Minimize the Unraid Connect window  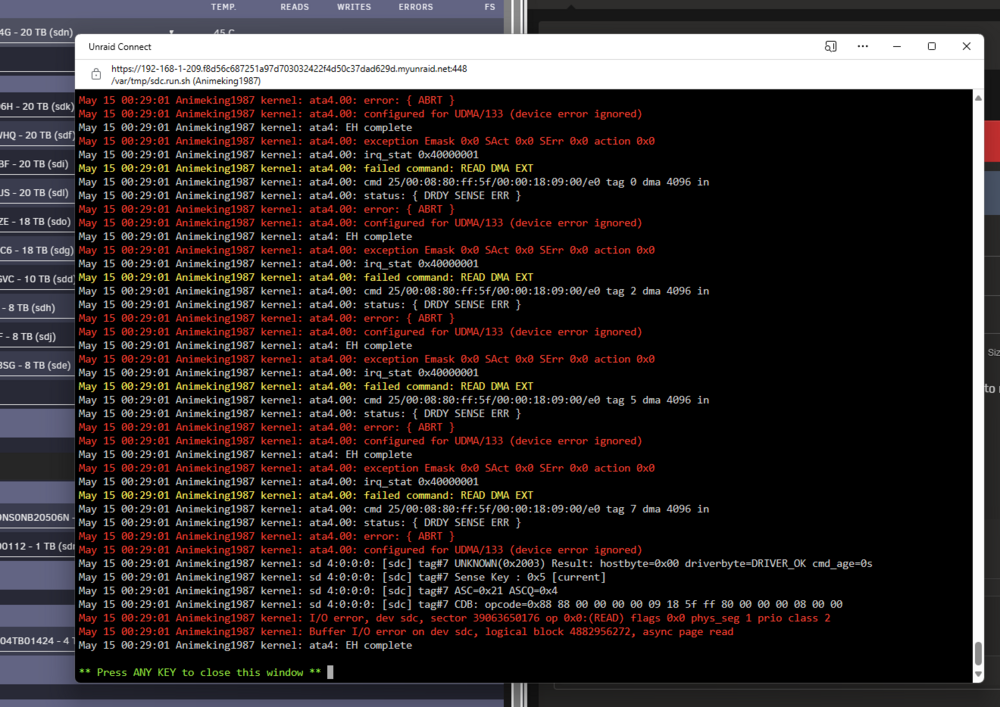click(x=897, y=47)
